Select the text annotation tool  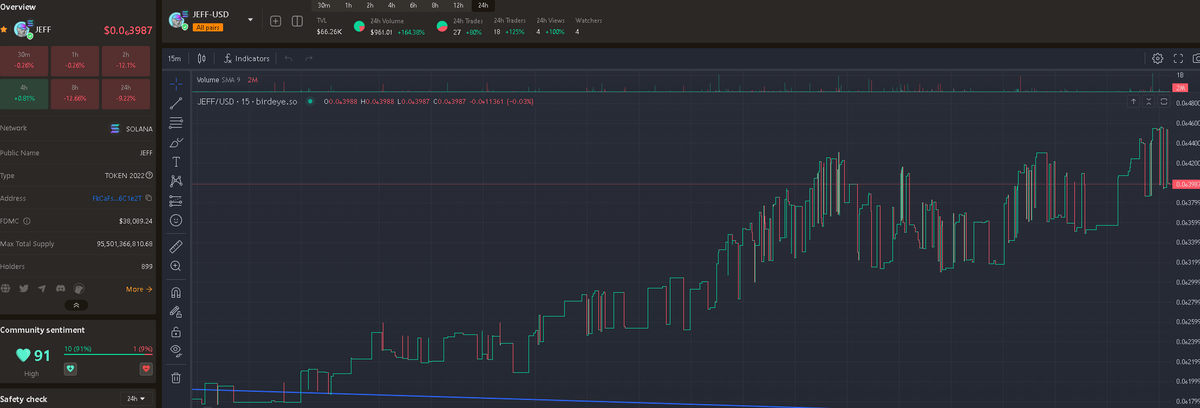[176, 161]
